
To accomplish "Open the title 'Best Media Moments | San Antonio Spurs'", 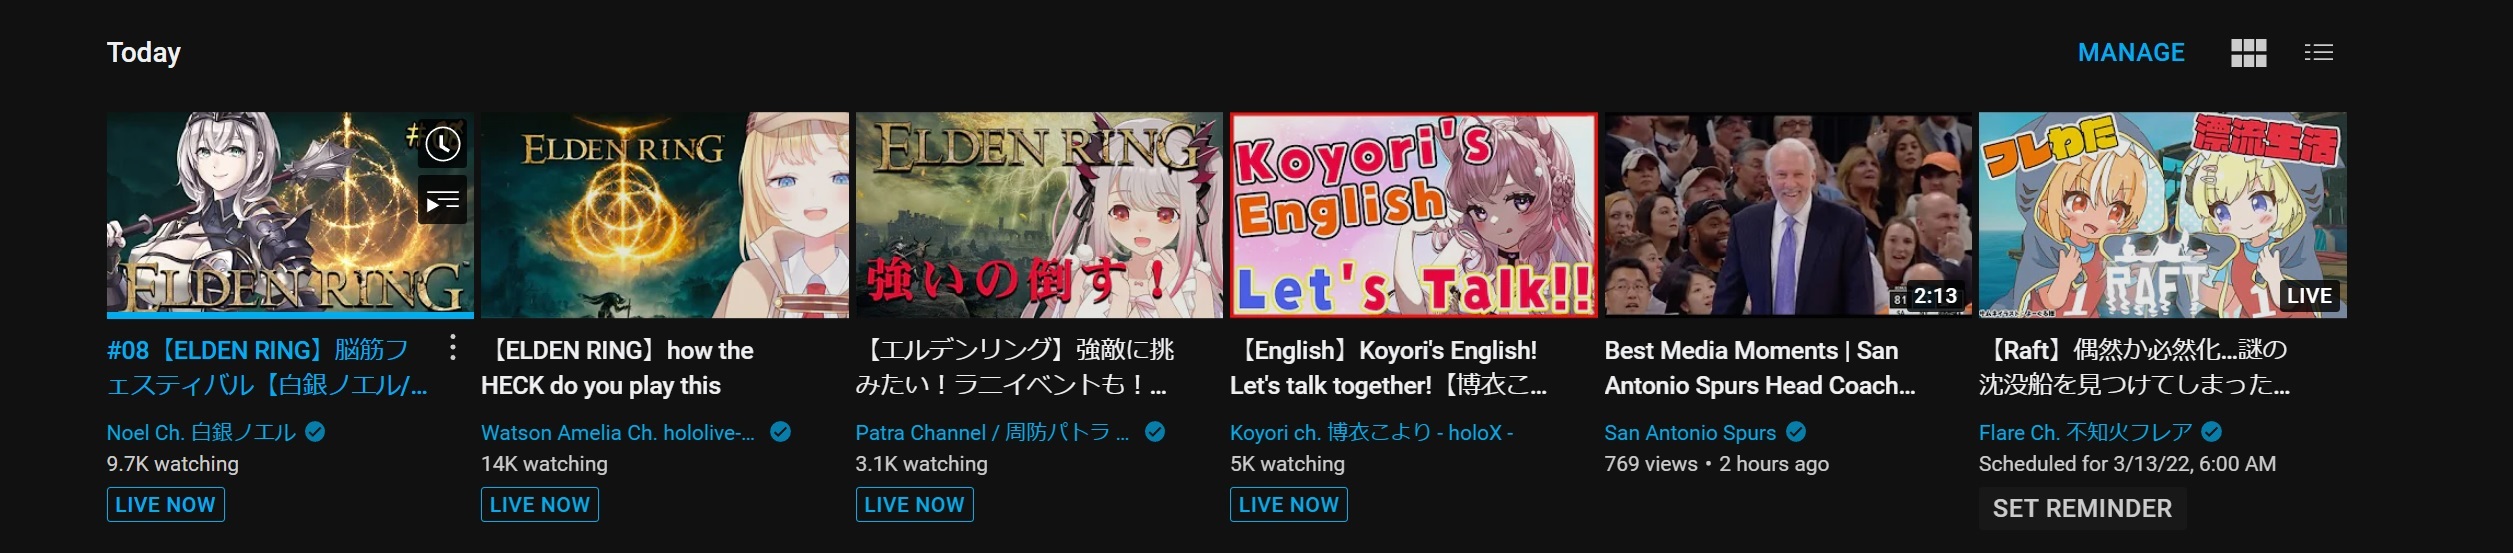I will point(1760,368).
